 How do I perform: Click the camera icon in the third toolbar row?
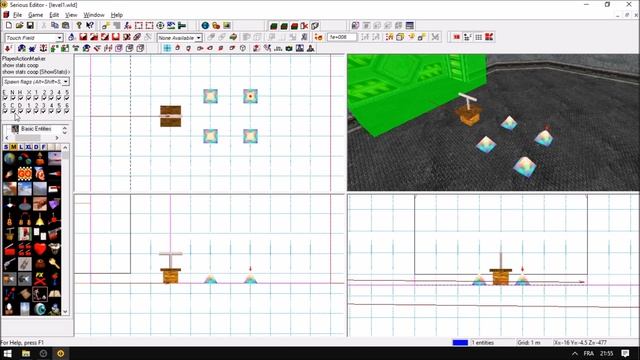289,48
